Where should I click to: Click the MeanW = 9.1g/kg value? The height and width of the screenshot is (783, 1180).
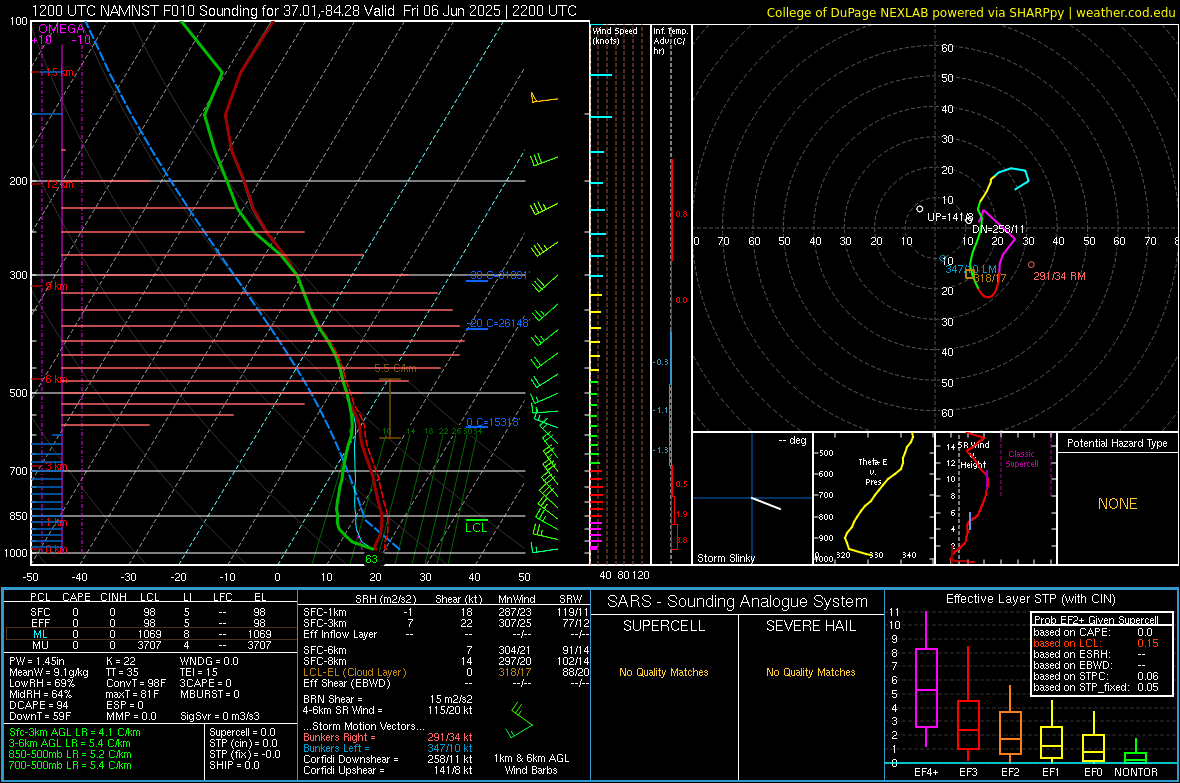49,672
